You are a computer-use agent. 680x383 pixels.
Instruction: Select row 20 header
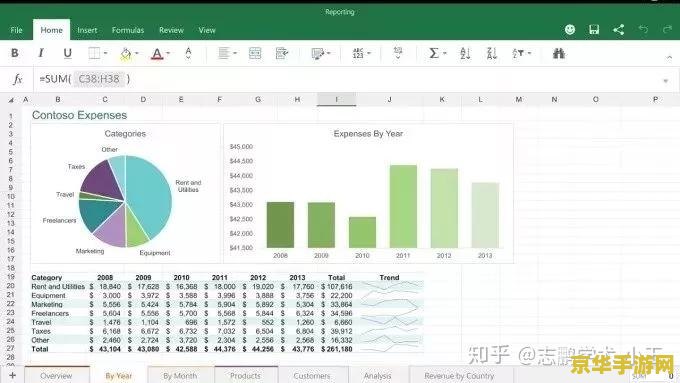point(11,285)
